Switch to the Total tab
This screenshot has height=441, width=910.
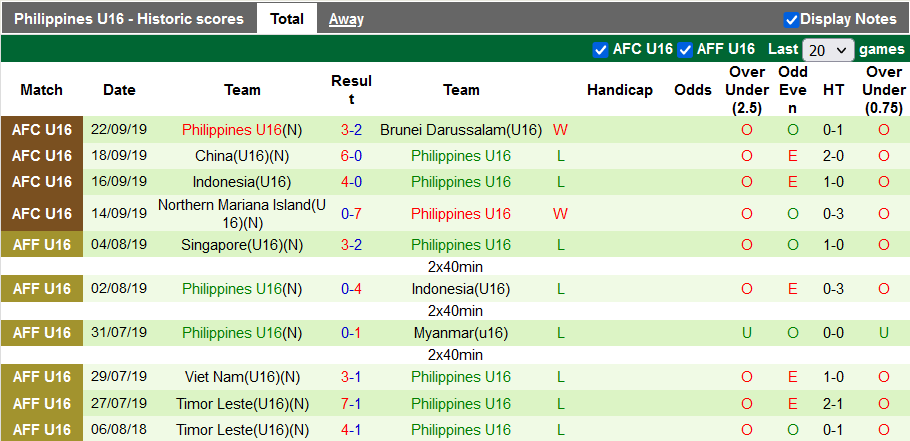click(x=287, y=19)
